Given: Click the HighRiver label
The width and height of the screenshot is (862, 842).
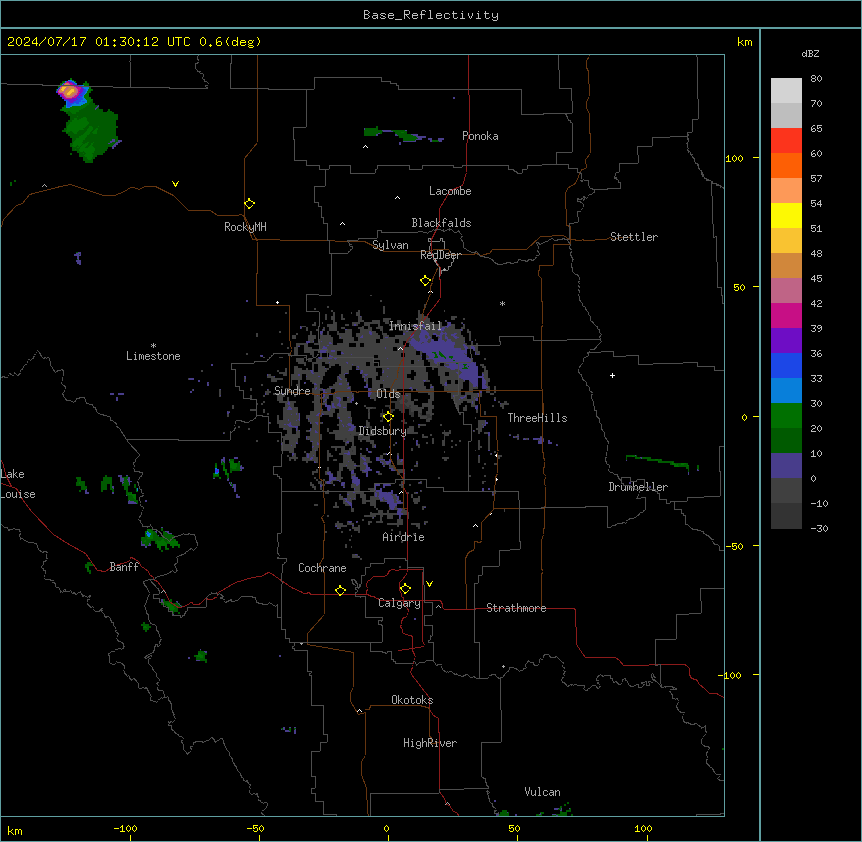Looking at the screenshot, I should click(x=430, y=743).
